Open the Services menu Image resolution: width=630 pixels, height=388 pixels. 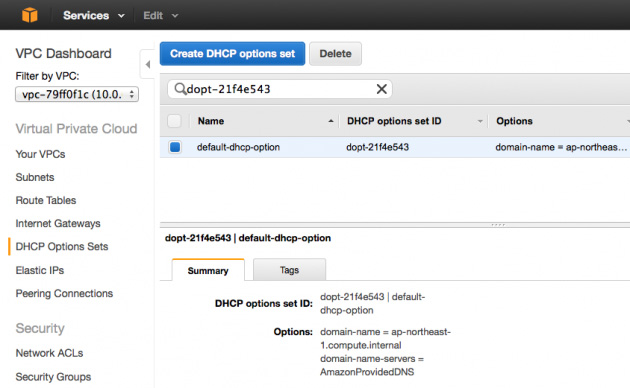click(94, 15)
